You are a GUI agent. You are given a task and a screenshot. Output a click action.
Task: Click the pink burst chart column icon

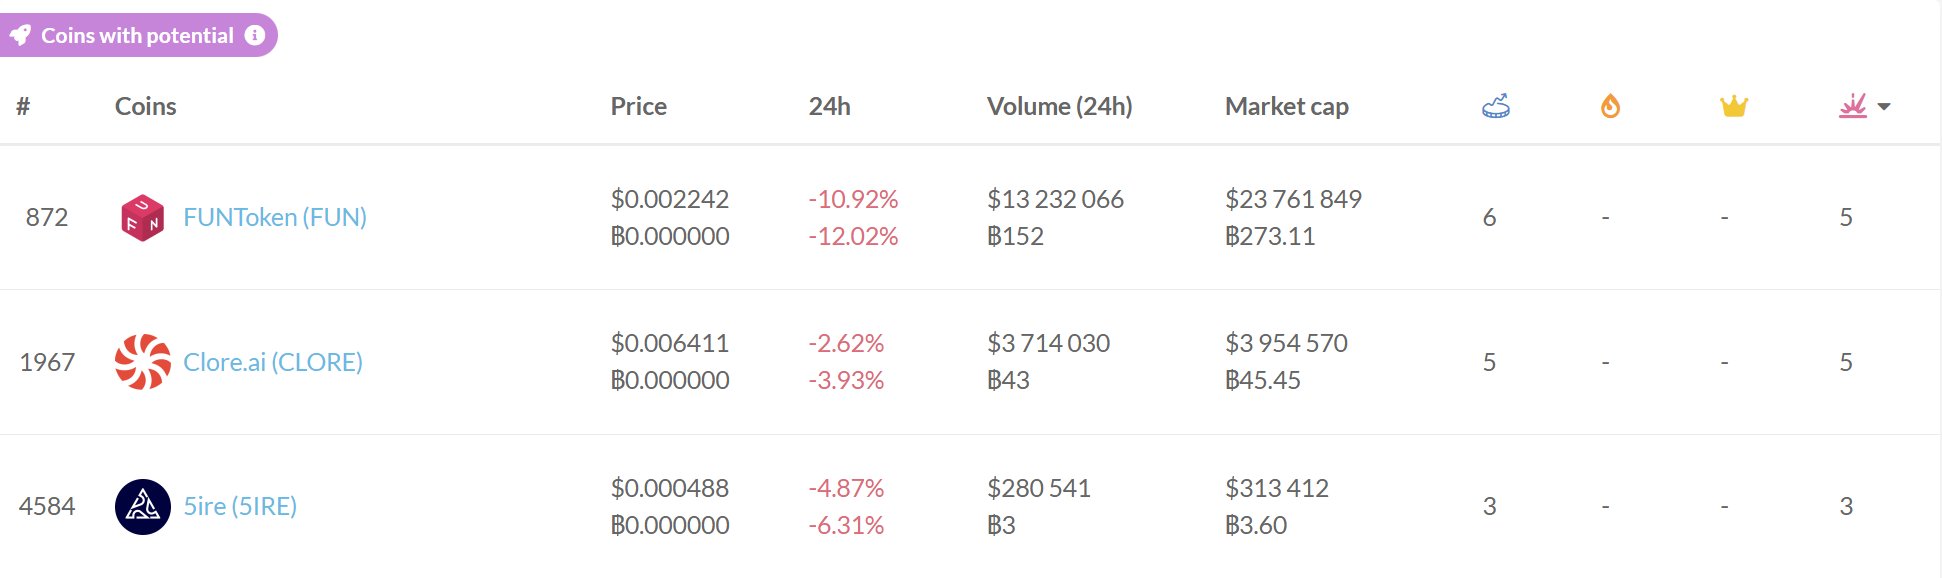[x=1852, y=106]
